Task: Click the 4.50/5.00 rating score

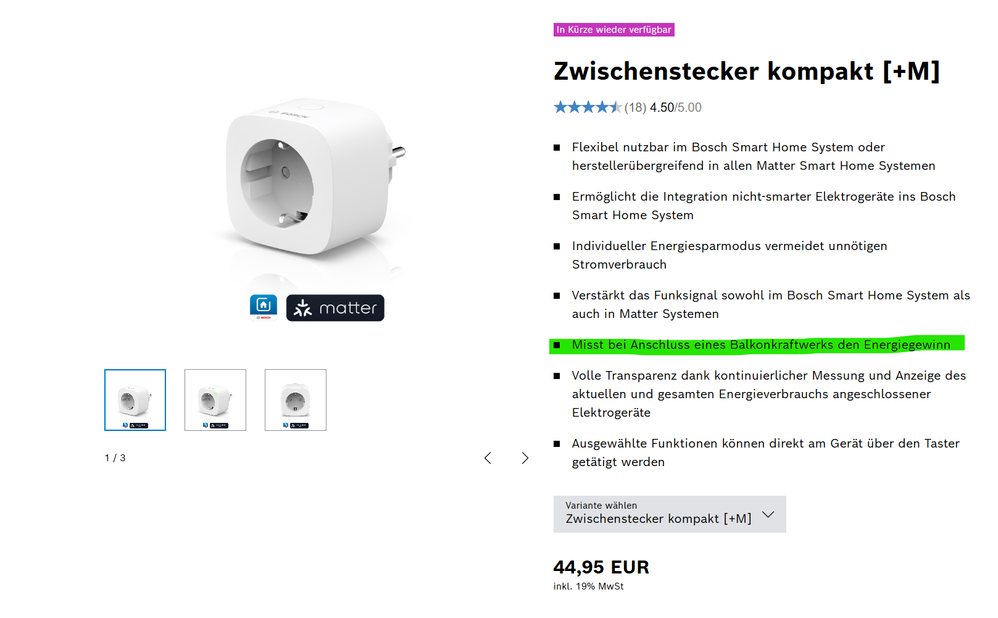Action: pyautogui.click(x=676, y=107)
